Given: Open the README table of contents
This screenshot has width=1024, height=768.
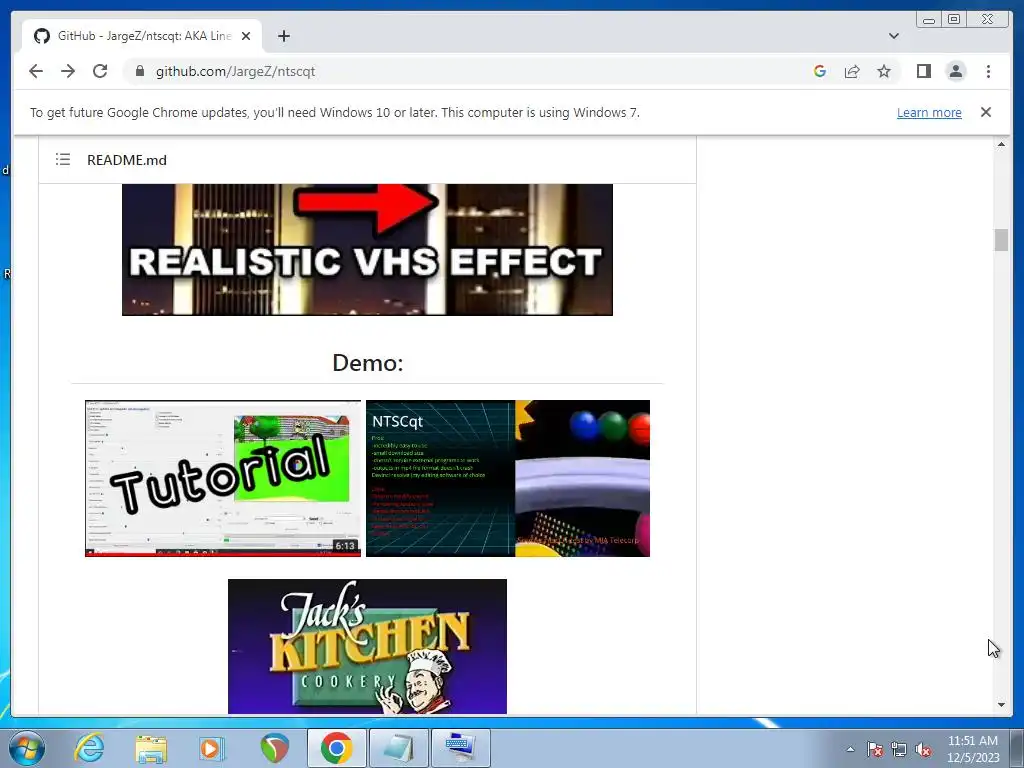Looking at the screenshot, I should (x=63, y=159).
